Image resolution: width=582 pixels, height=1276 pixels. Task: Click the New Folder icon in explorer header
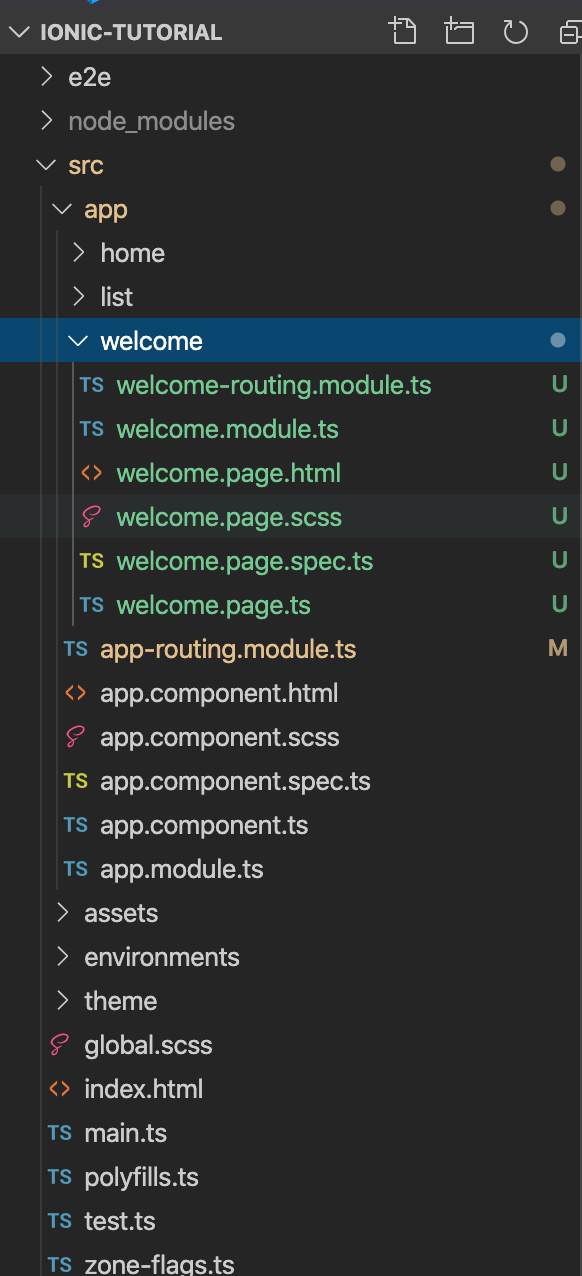[x=459, y=32]
